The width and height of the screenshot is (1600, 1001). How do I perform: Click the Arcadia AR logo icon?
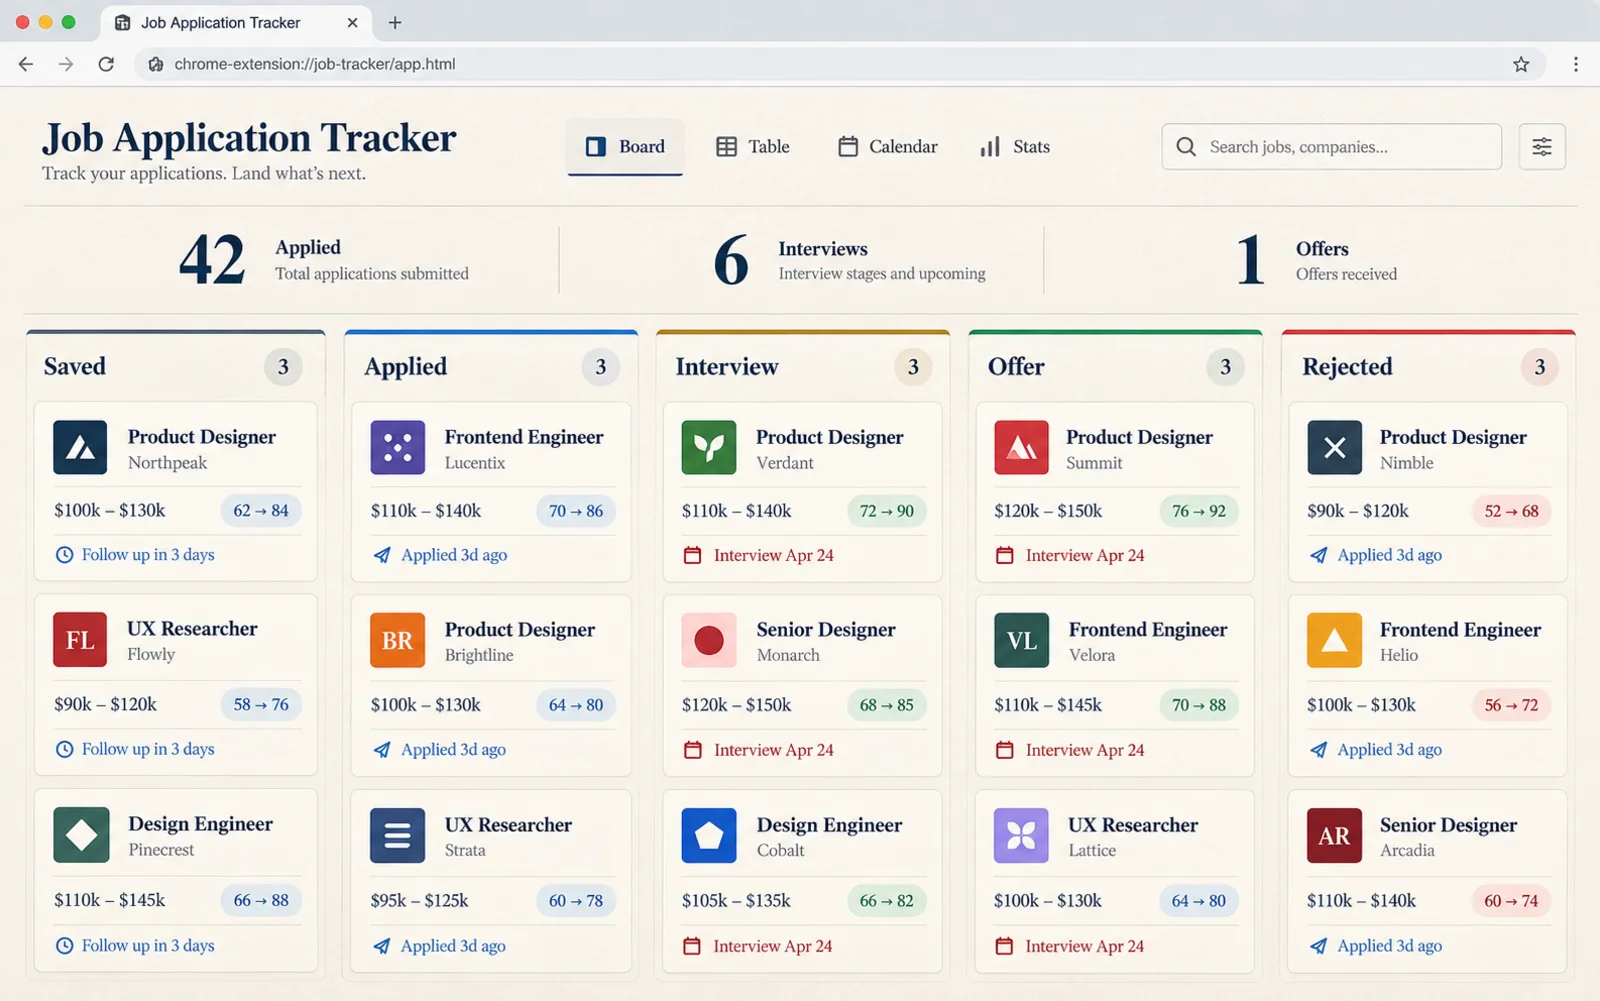pyautogui.click(x=1334, y=835)
